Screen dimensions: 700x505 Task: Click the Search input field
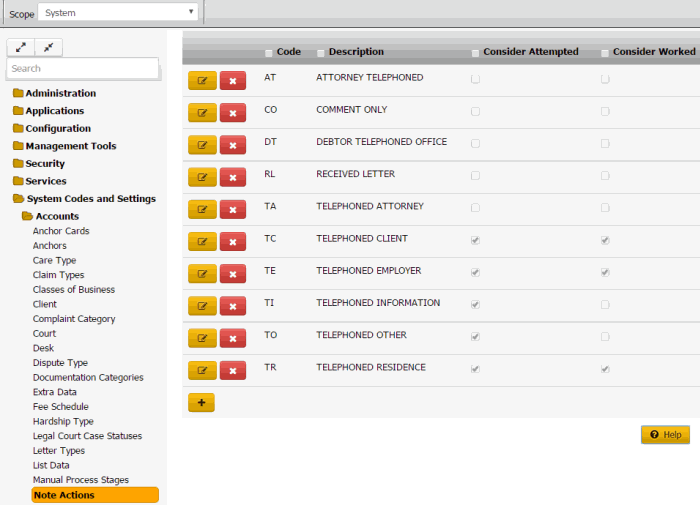coord(82,68)
